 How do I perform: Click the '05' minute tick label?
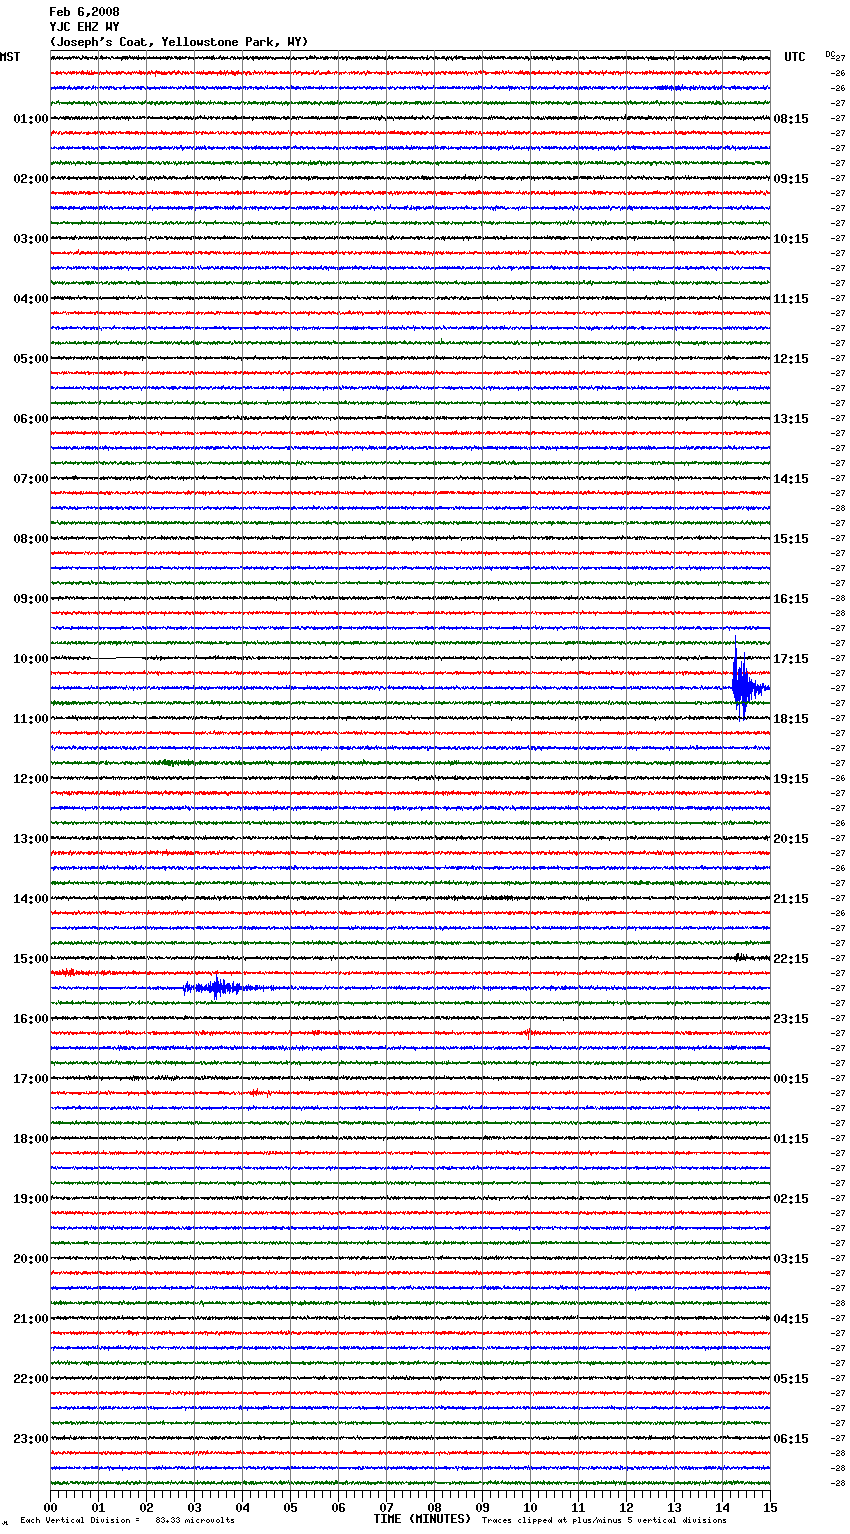point(290,1507)
